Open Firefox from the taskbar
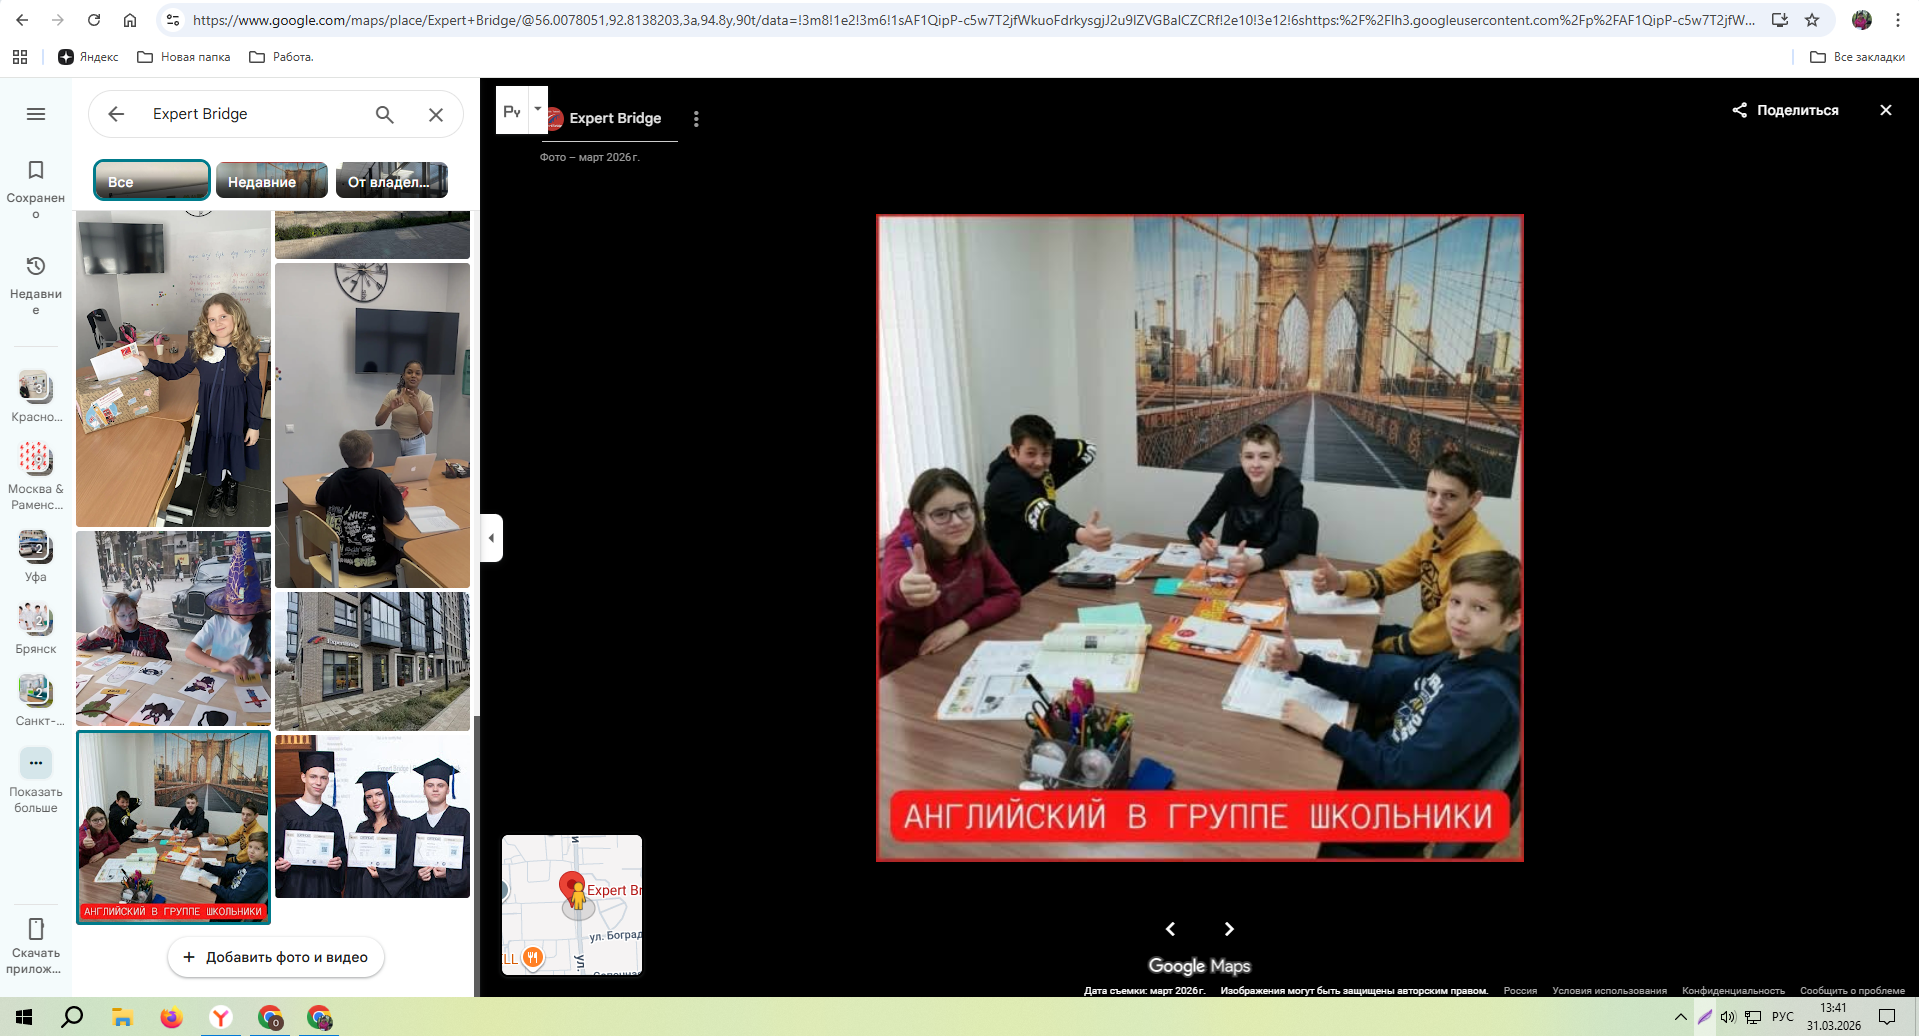This screenshot has height=1036, width=1919. tap(171, 1017)
